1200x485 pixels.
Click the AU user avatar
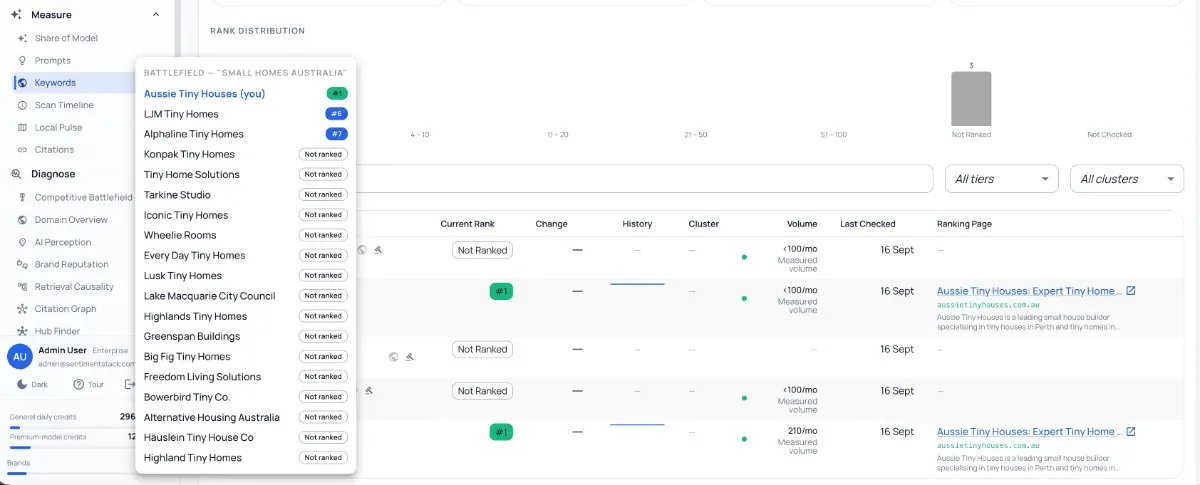(20, 356)
